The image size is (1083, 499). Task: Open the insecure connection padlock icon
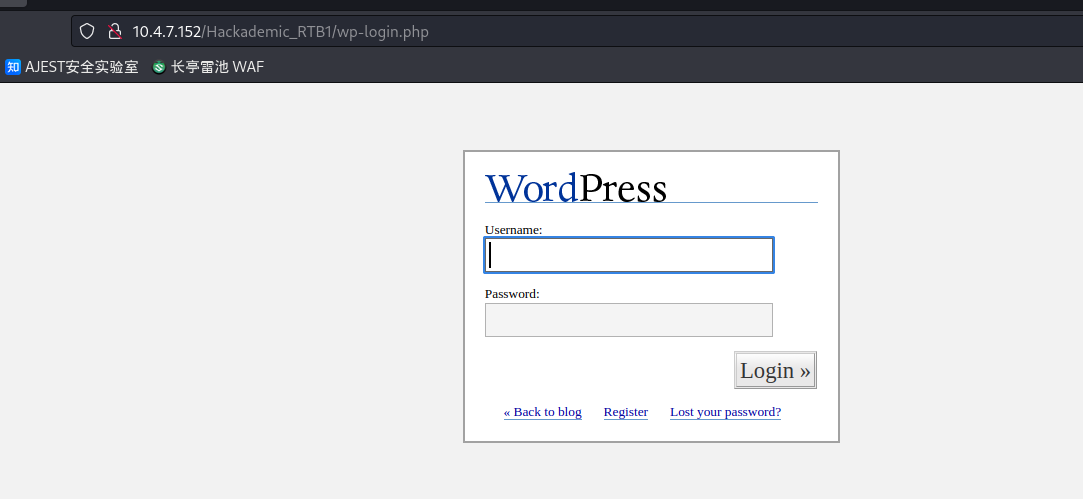click(x=115, y=31)
